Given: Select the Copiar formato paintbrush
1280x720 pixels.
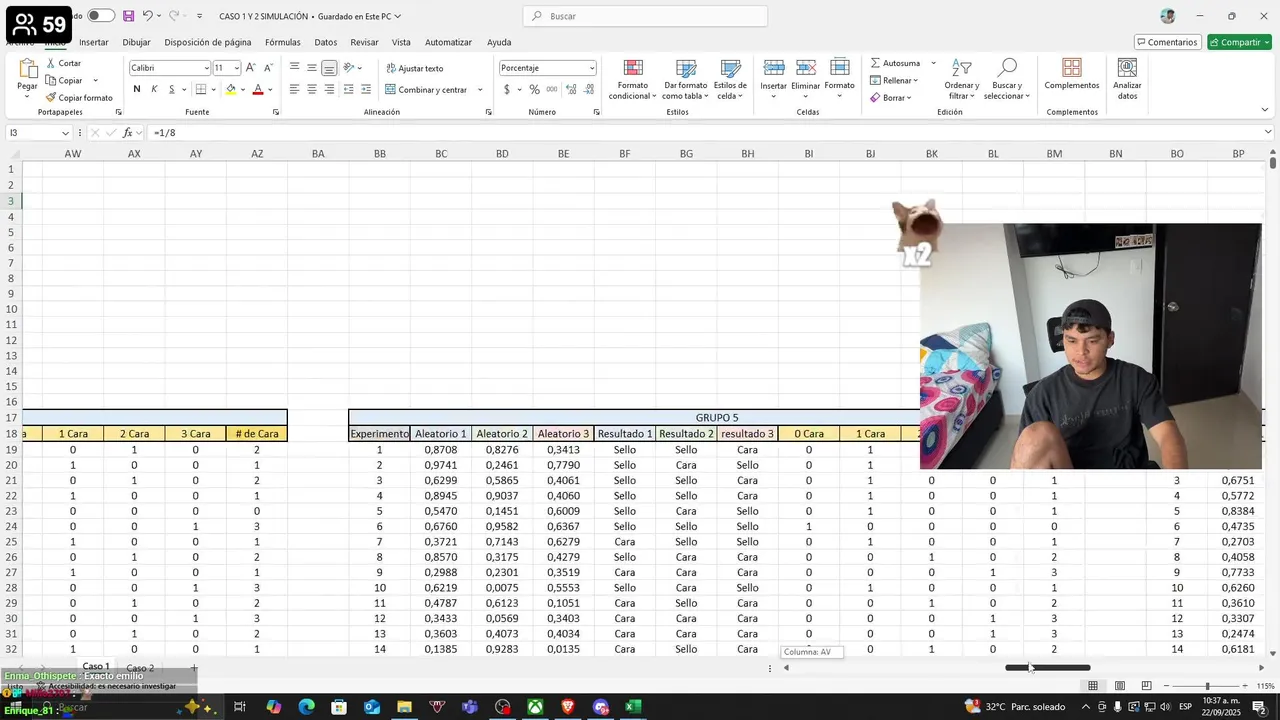Looking at the screenshot, I should click(78, 98).
